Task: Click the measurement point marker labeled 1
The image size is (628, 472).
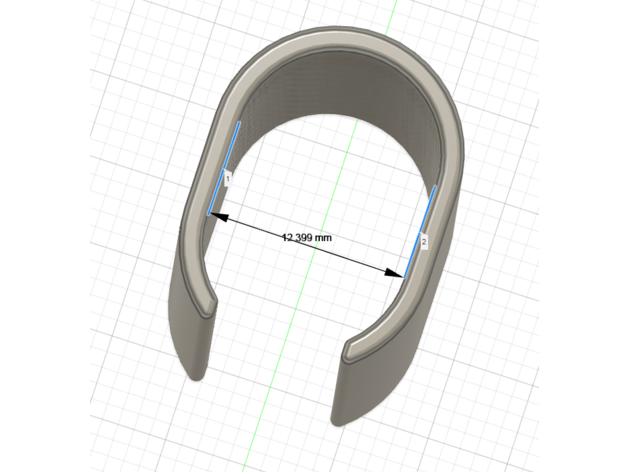Action: [x=228, y=178]
